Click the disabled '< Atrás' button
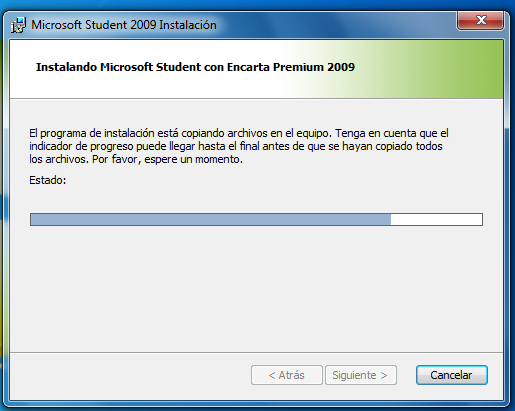This screenshot has width=515, height=411. (287, 375)
